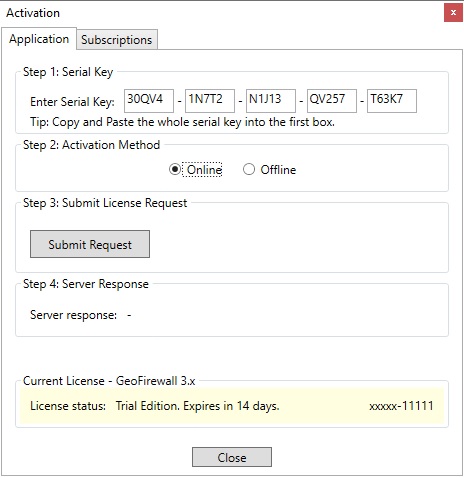Click the Trial Edition license status text
Image resolution: width=464 pixels, height=477 pixels.
197,406
